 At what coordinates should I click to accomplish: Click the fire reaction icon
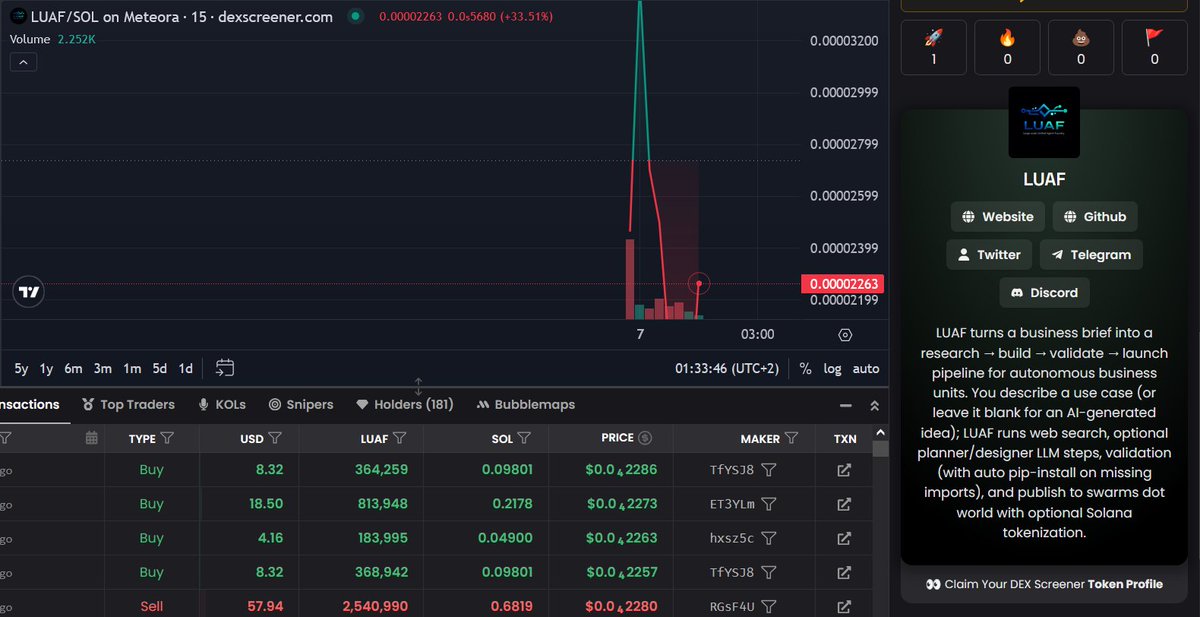(1007, 39)
